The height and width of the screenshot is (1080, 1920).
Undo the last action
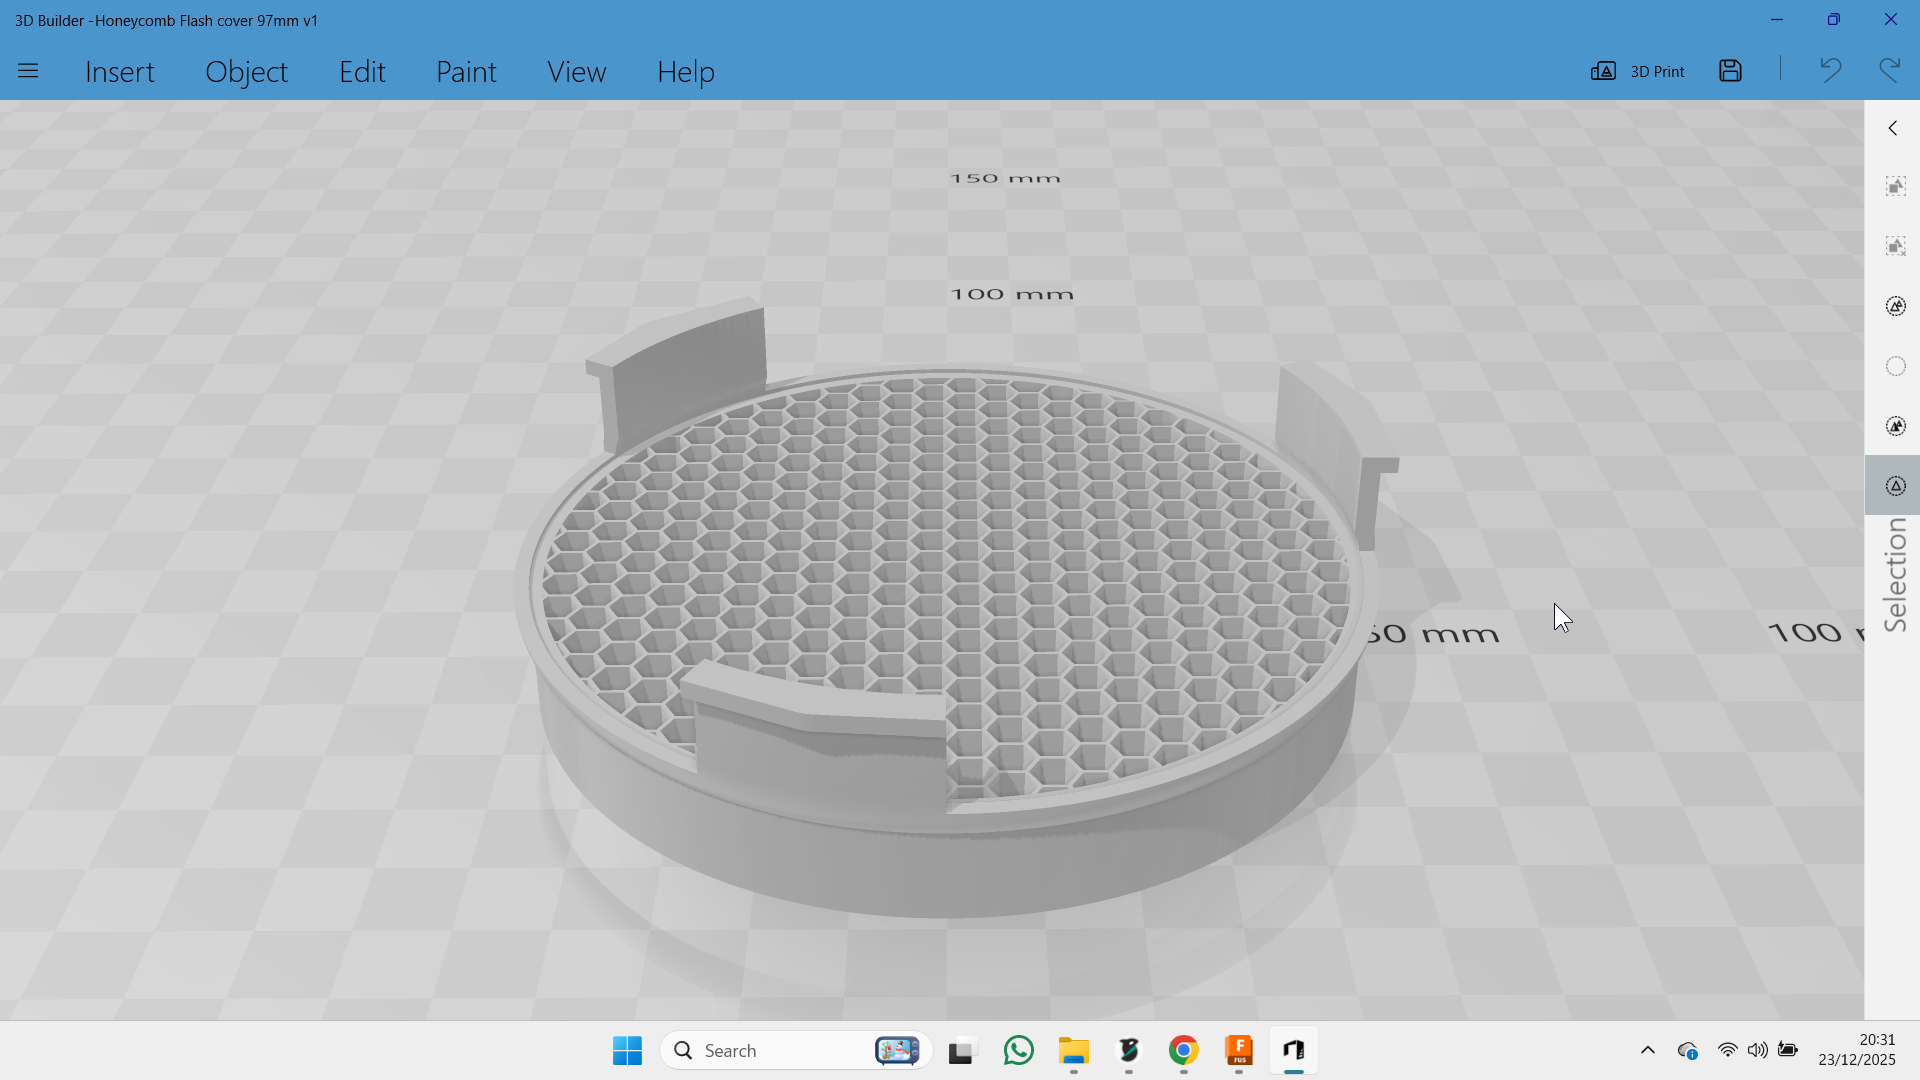click(1830, 70)
